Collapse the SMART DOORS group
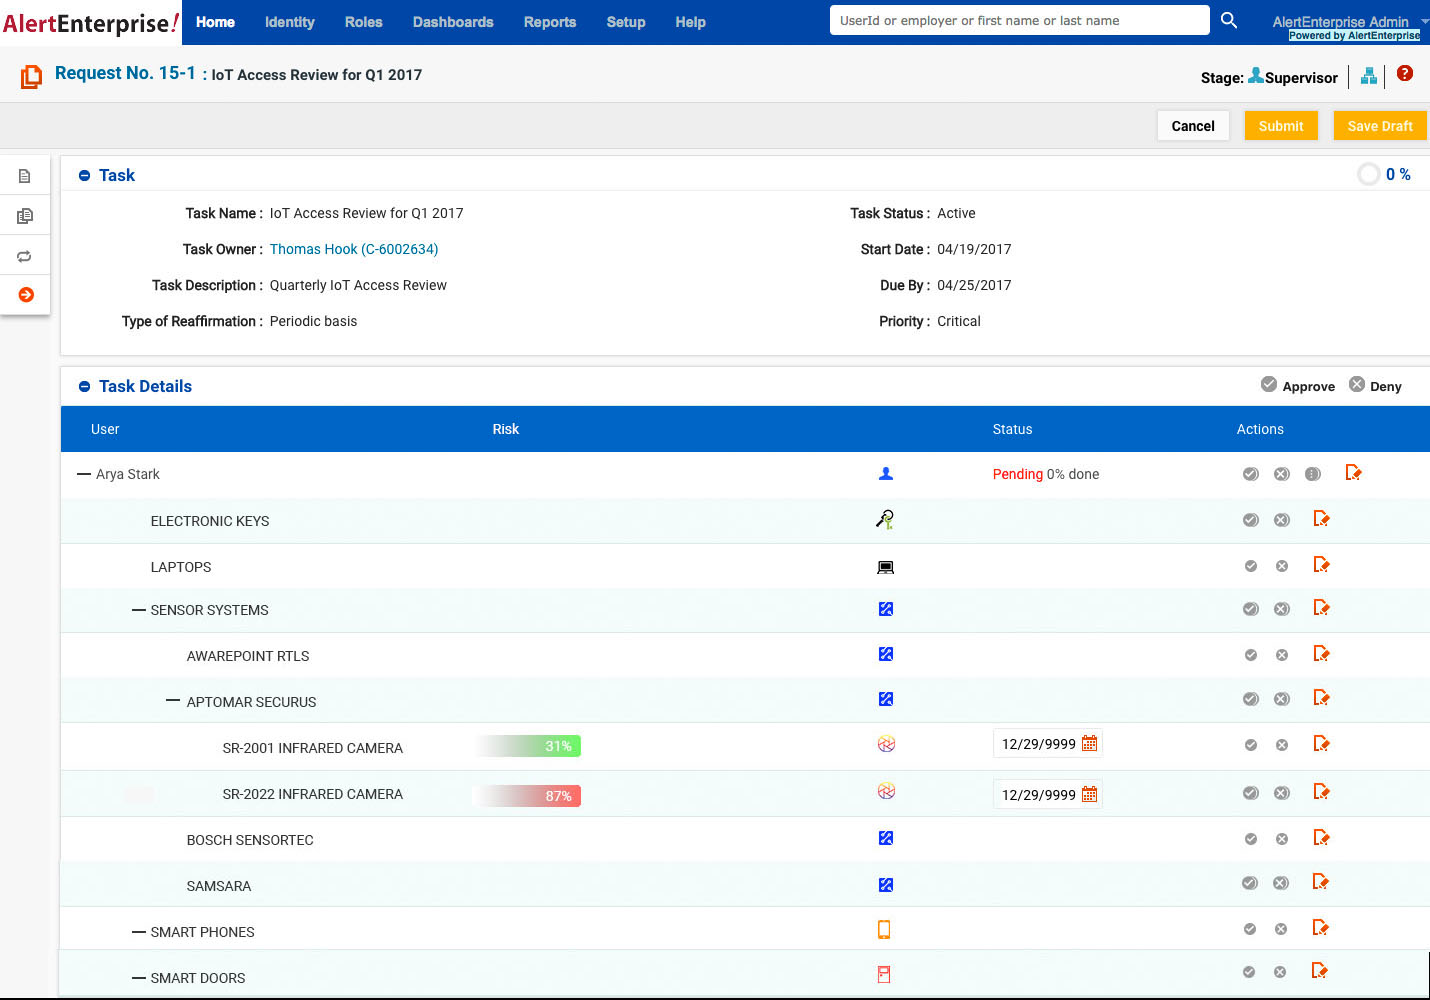This screenshot has height=1000, width=1430. pos(139,977)
